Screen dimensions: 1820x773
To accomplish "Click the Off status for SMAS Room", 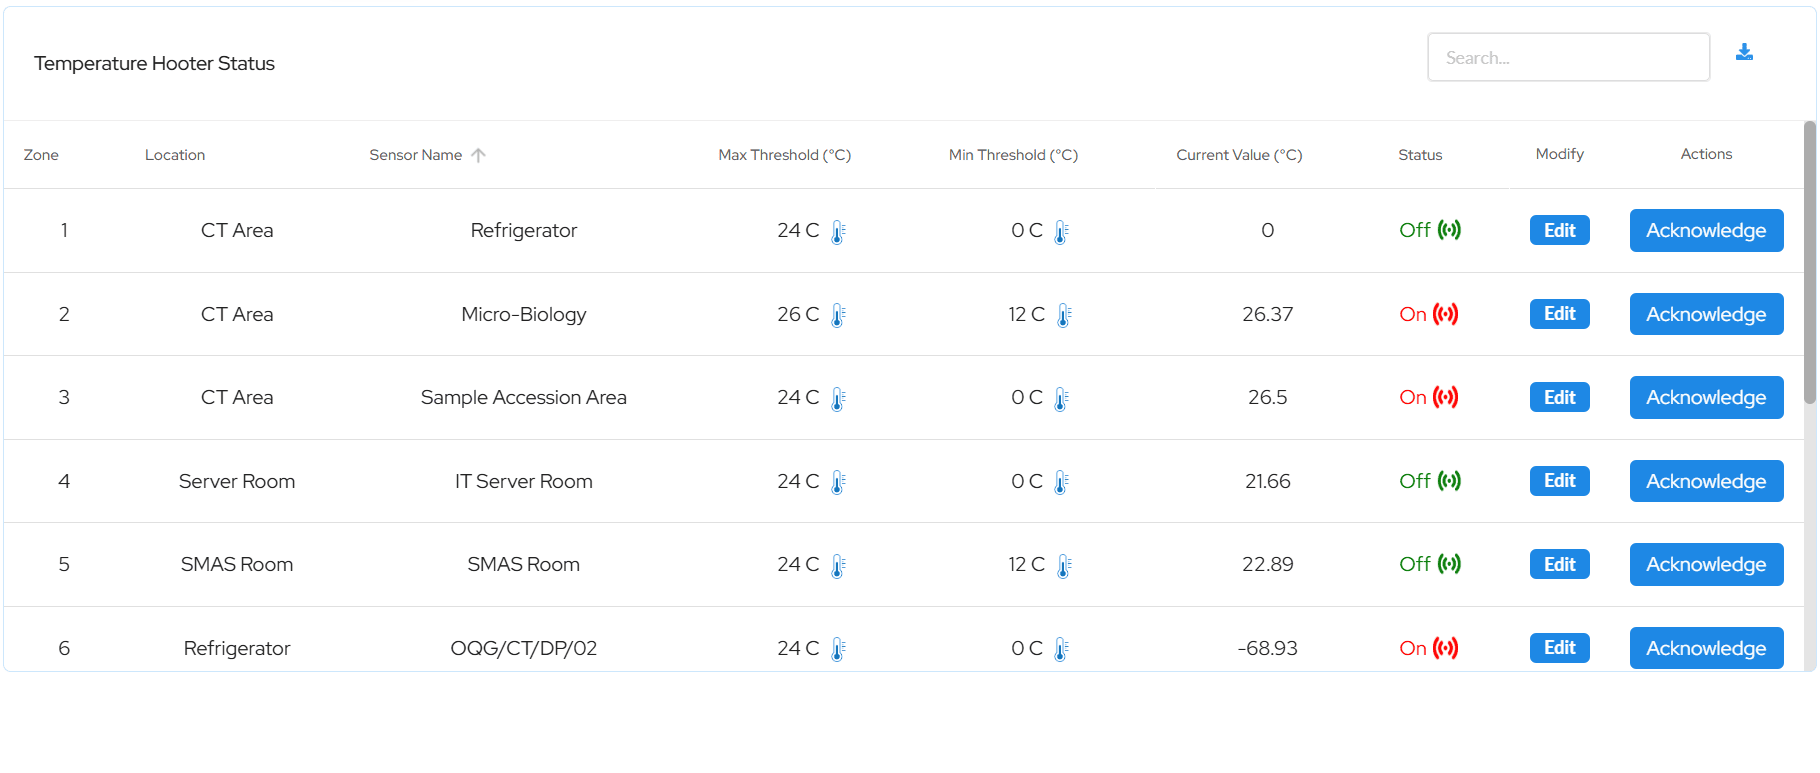I will [1415, 564].
